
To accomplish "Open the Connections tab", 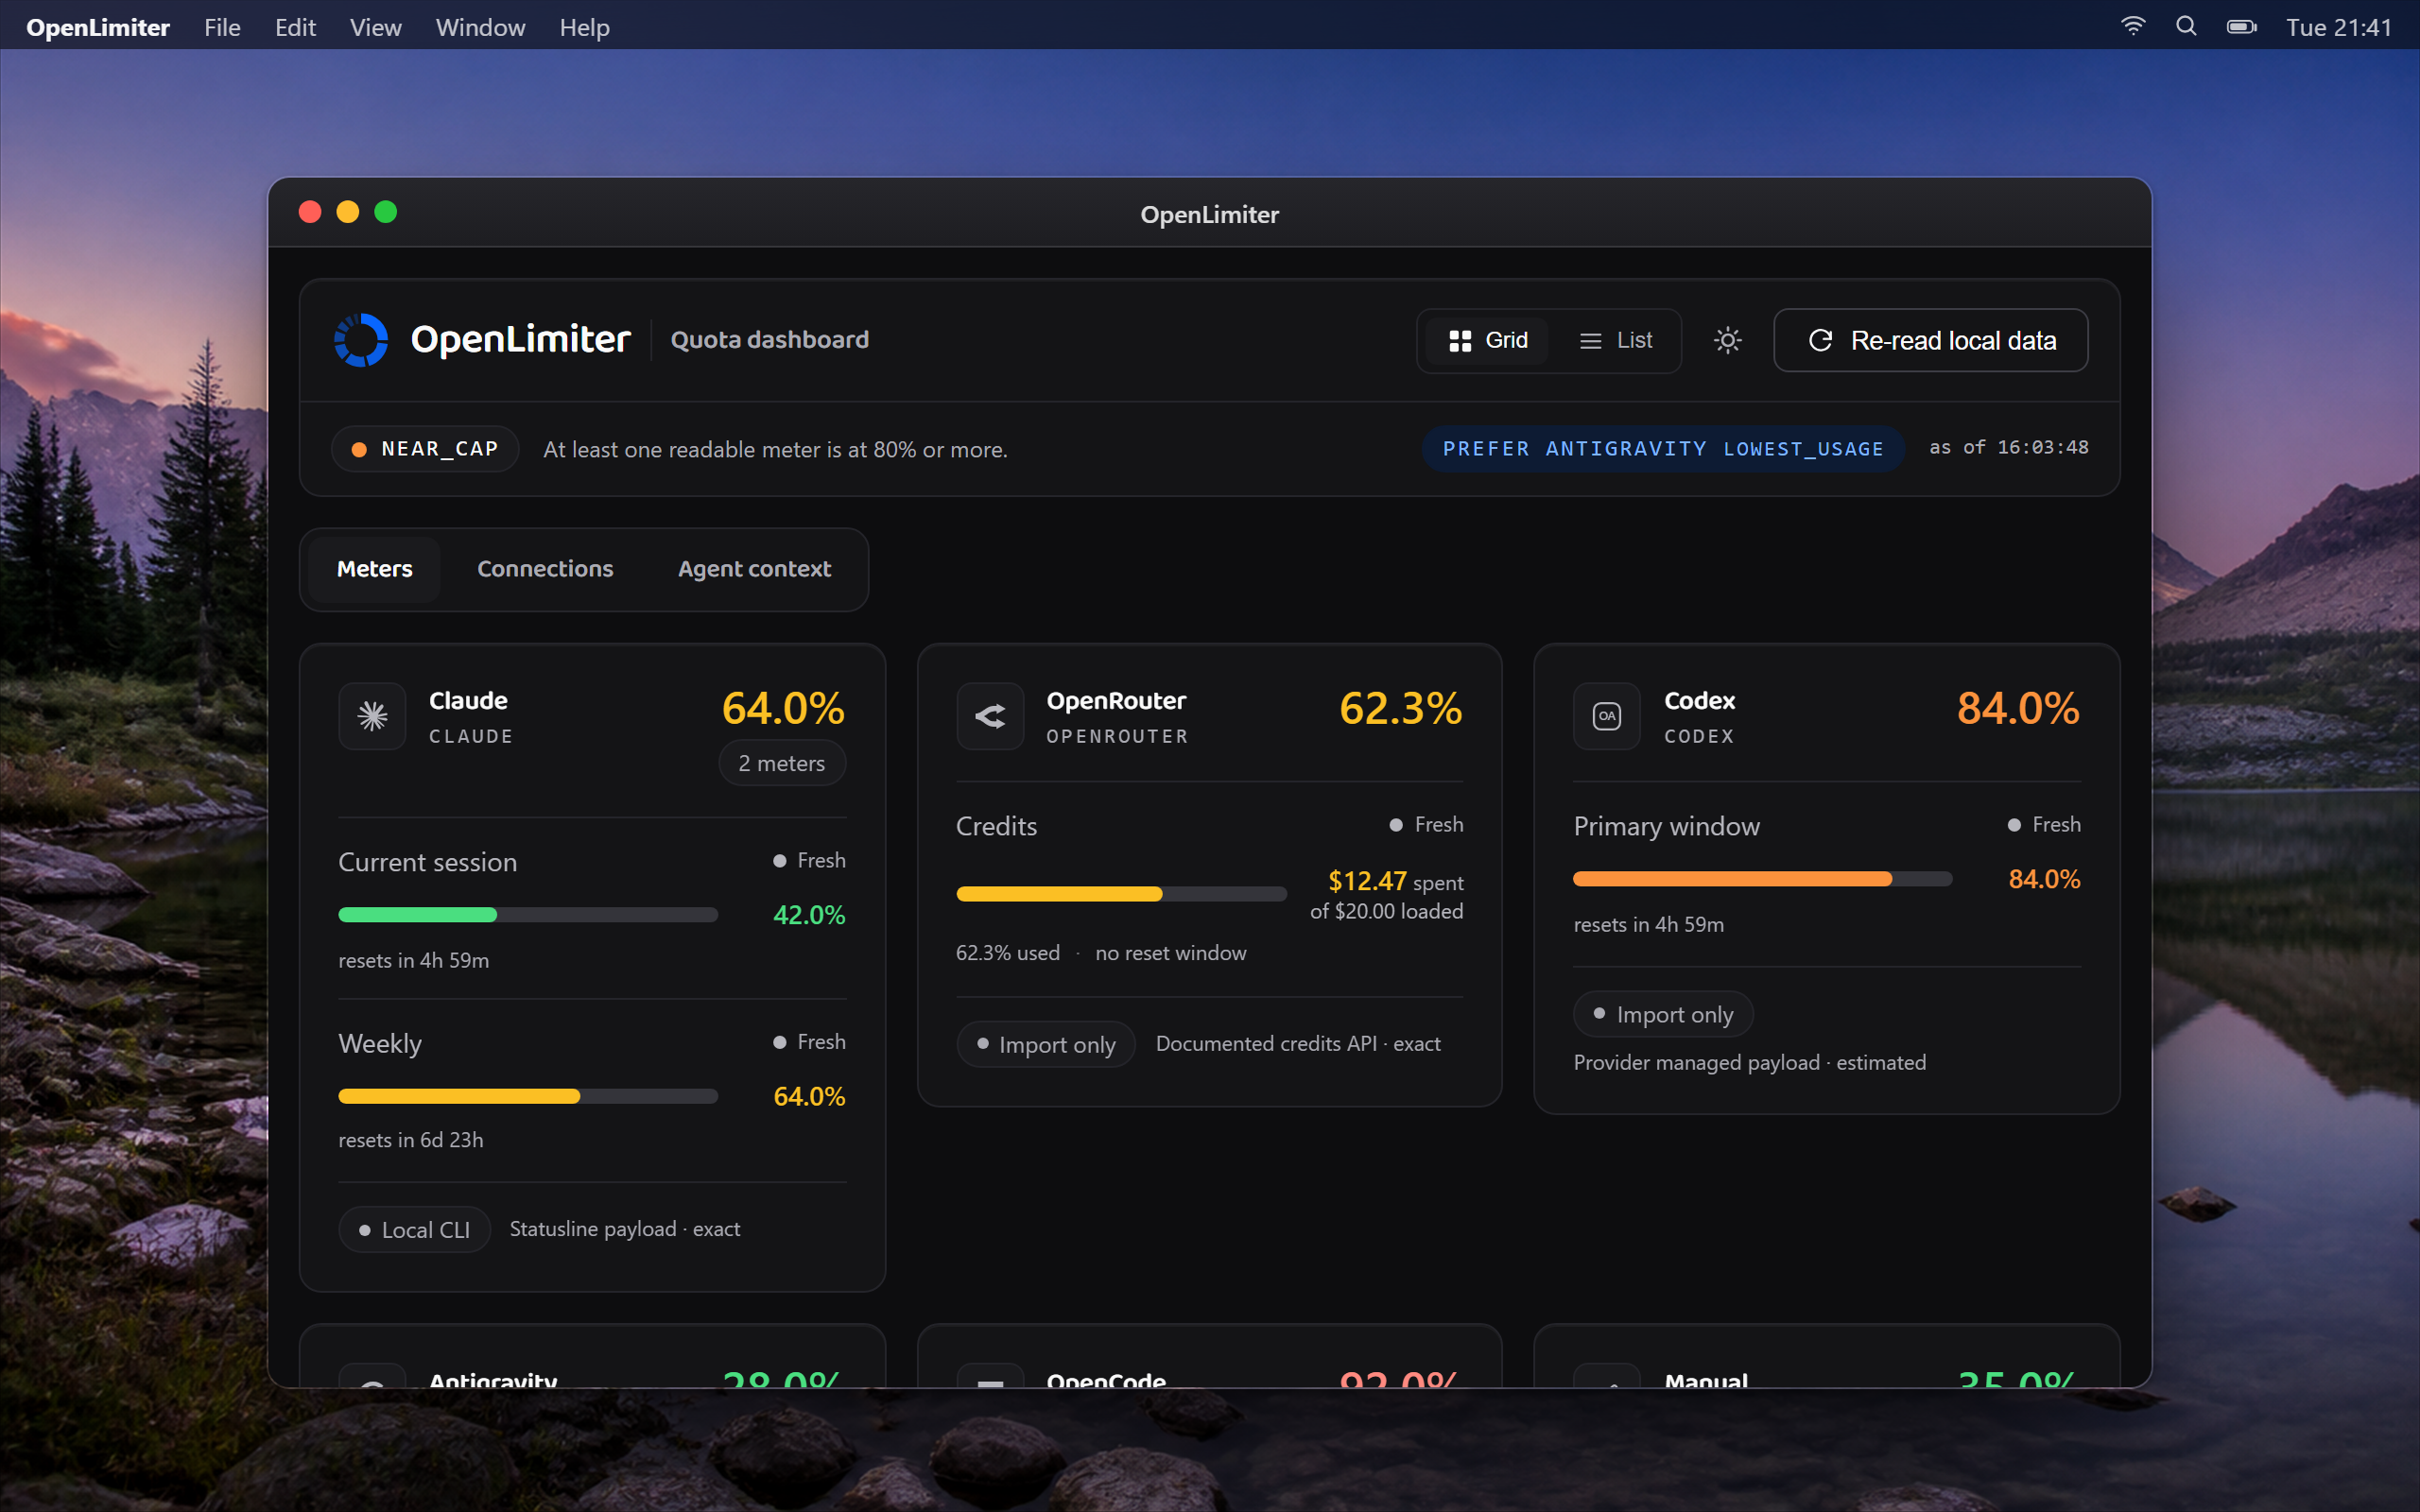I will click(545, 569).
